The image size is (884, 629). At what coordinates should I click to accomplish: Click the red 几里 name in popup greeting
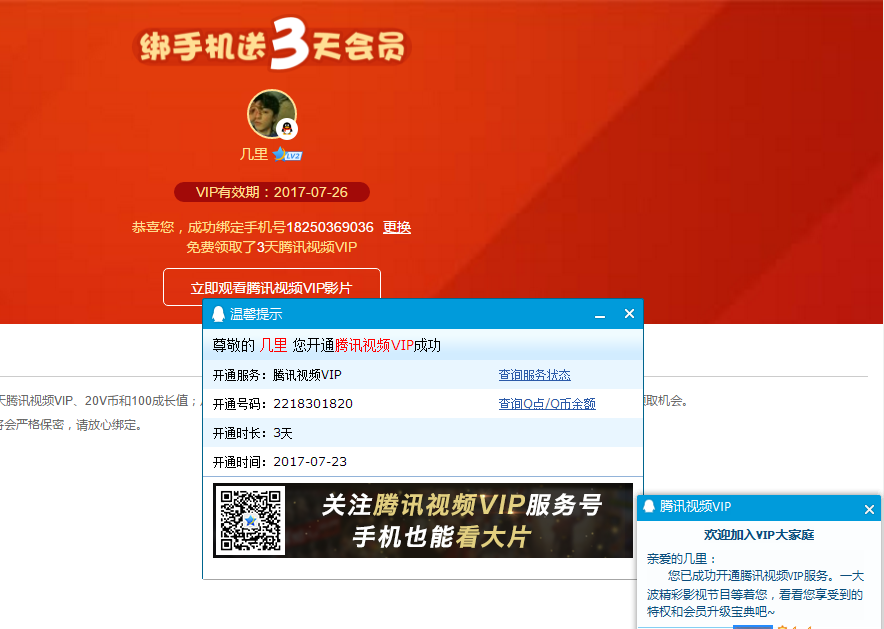click(x=273, y=345)
